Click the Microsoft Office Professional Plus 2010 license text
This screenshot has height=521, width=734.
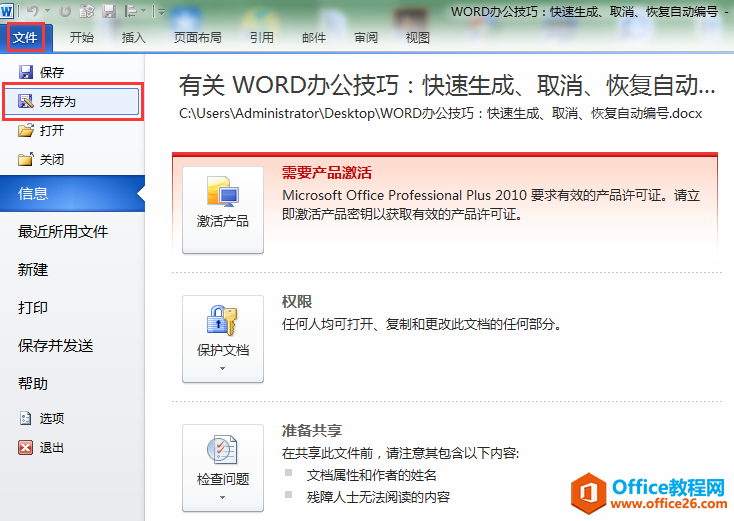tap(491, 205)
